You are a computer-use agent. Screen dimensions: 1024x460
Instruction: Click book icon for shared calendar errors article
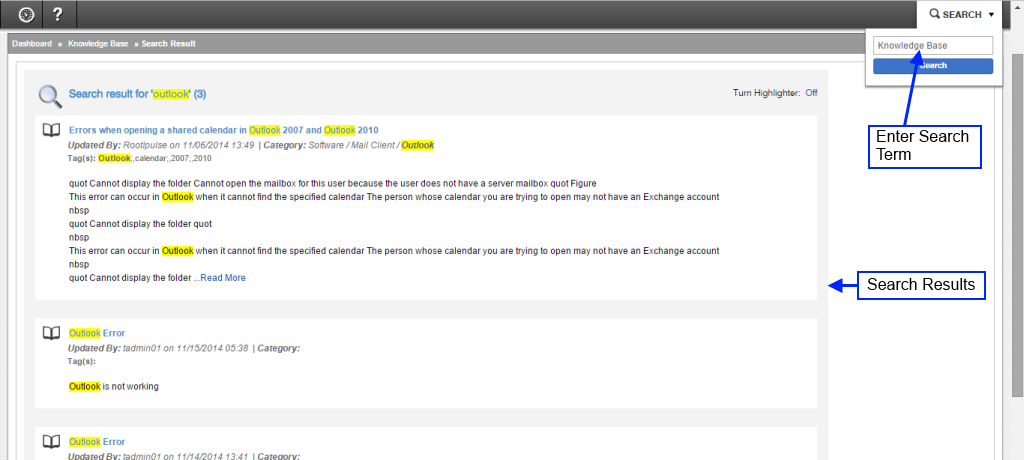tap(52, 131)
